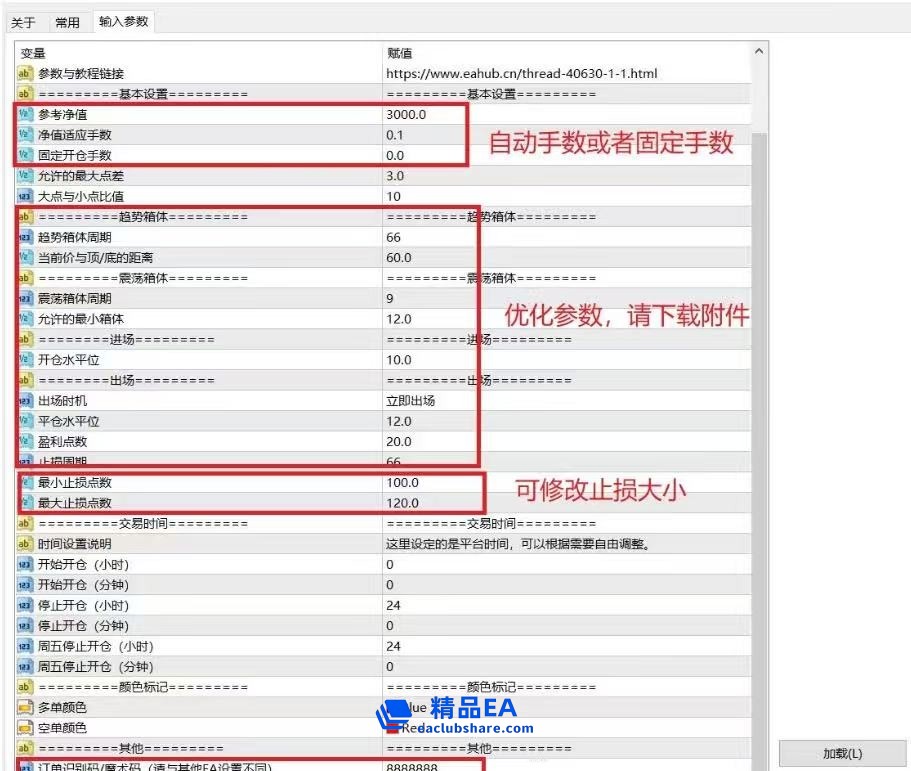Click the 变量 column header
Viewport: 911px width, 771px height.
(198, 52)
